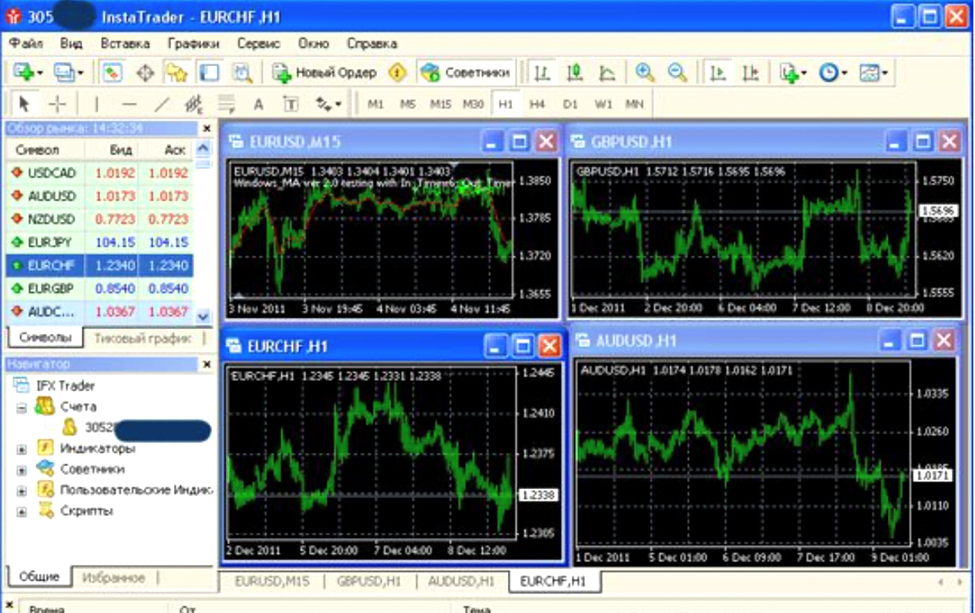
Task: Select the horizontal line drawing tool
Action: pos(129,104)
